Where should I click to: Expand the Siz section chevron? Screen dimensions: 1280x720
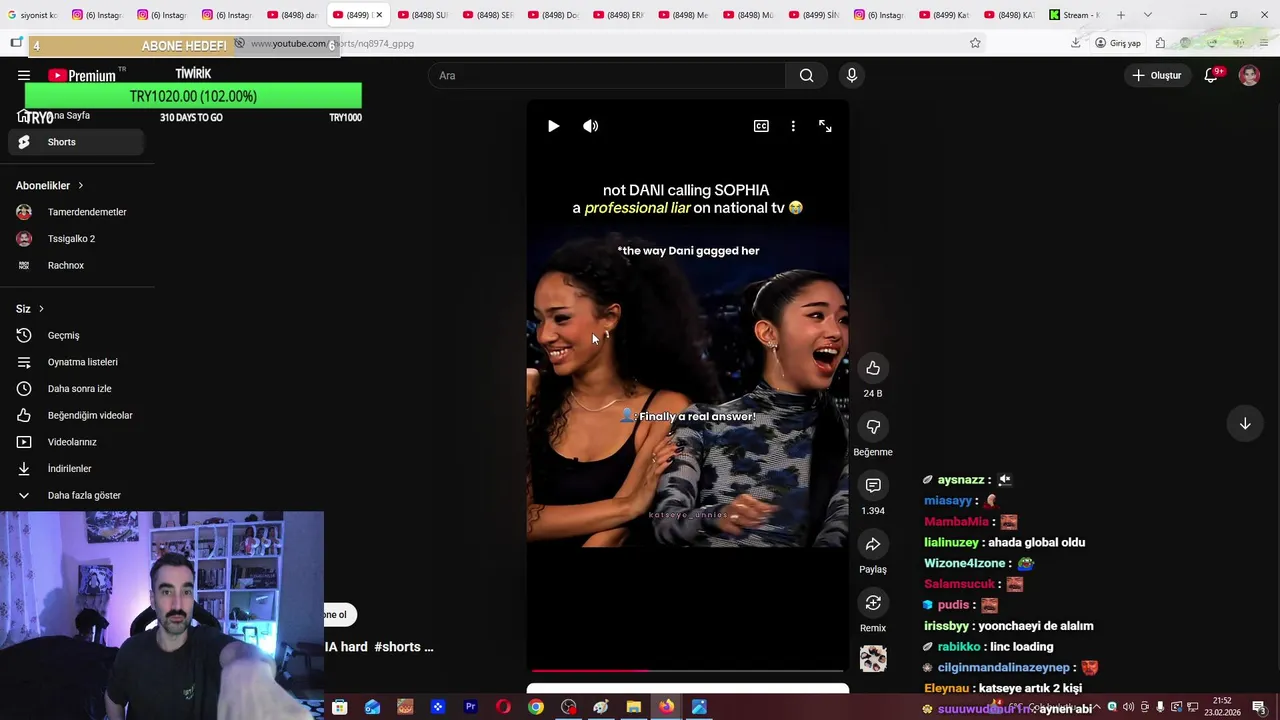[x=41, y=309]
